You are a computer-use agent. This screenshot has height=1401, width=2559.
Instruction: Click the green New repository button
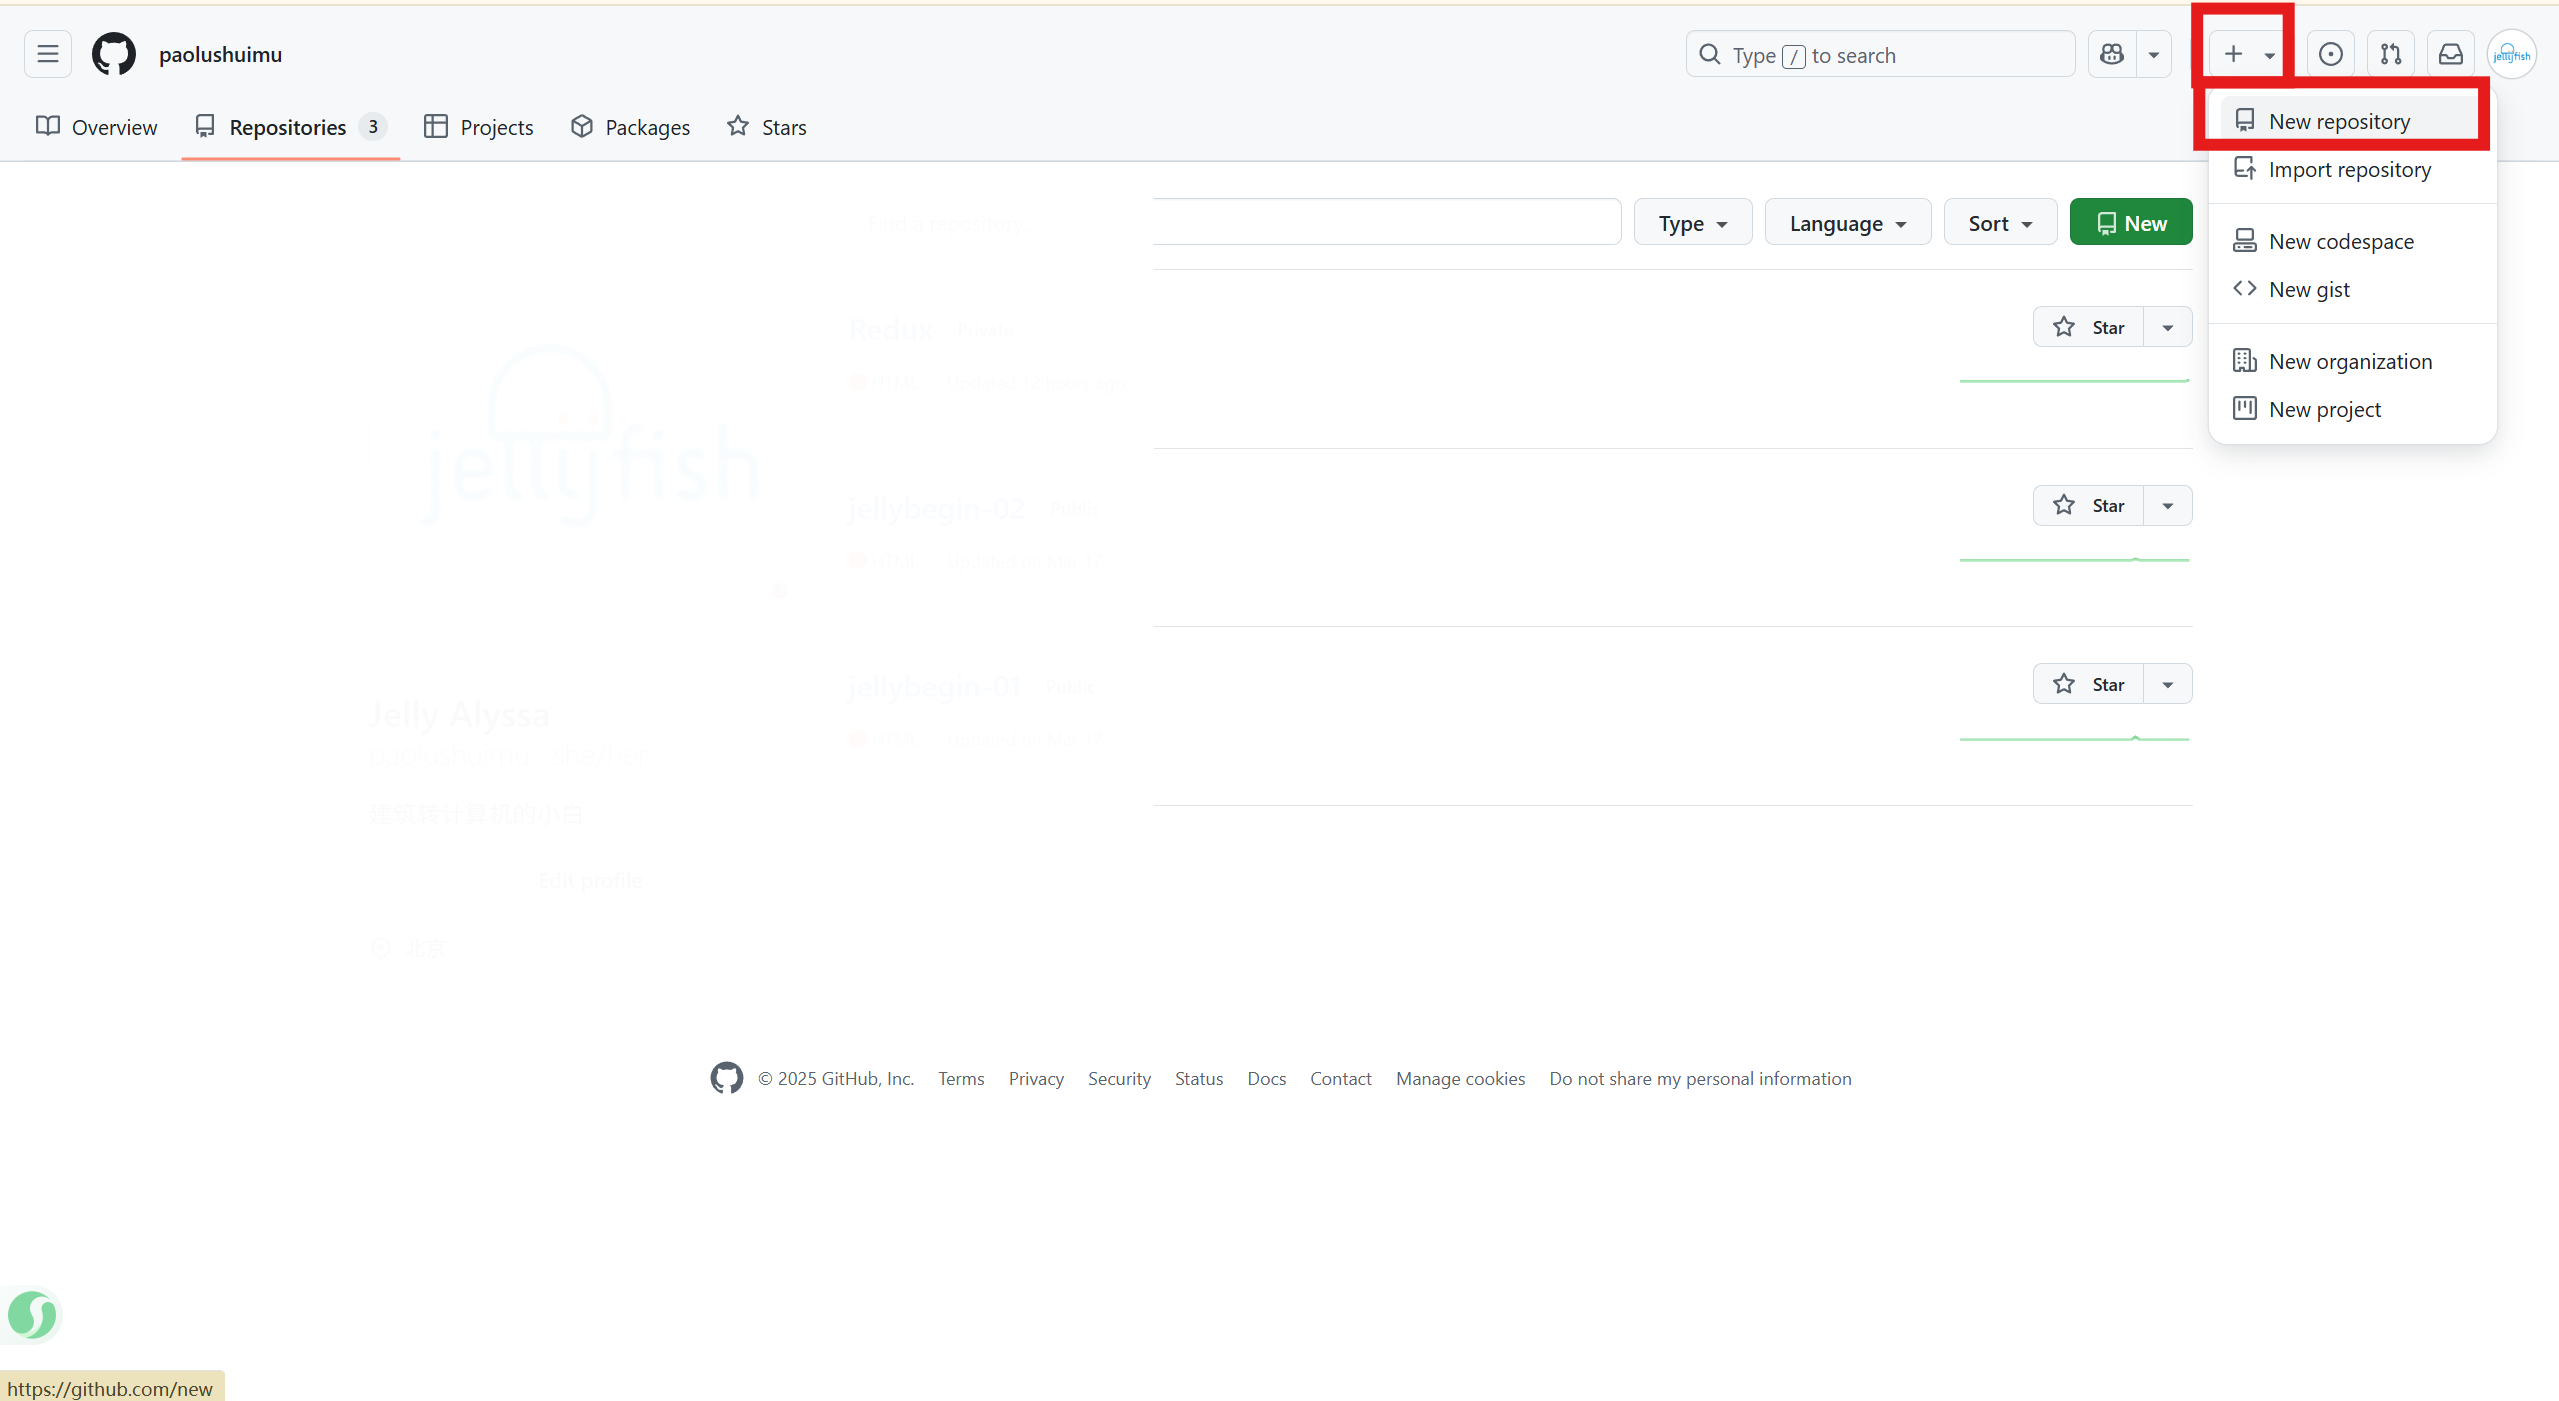click(2131, 222)
